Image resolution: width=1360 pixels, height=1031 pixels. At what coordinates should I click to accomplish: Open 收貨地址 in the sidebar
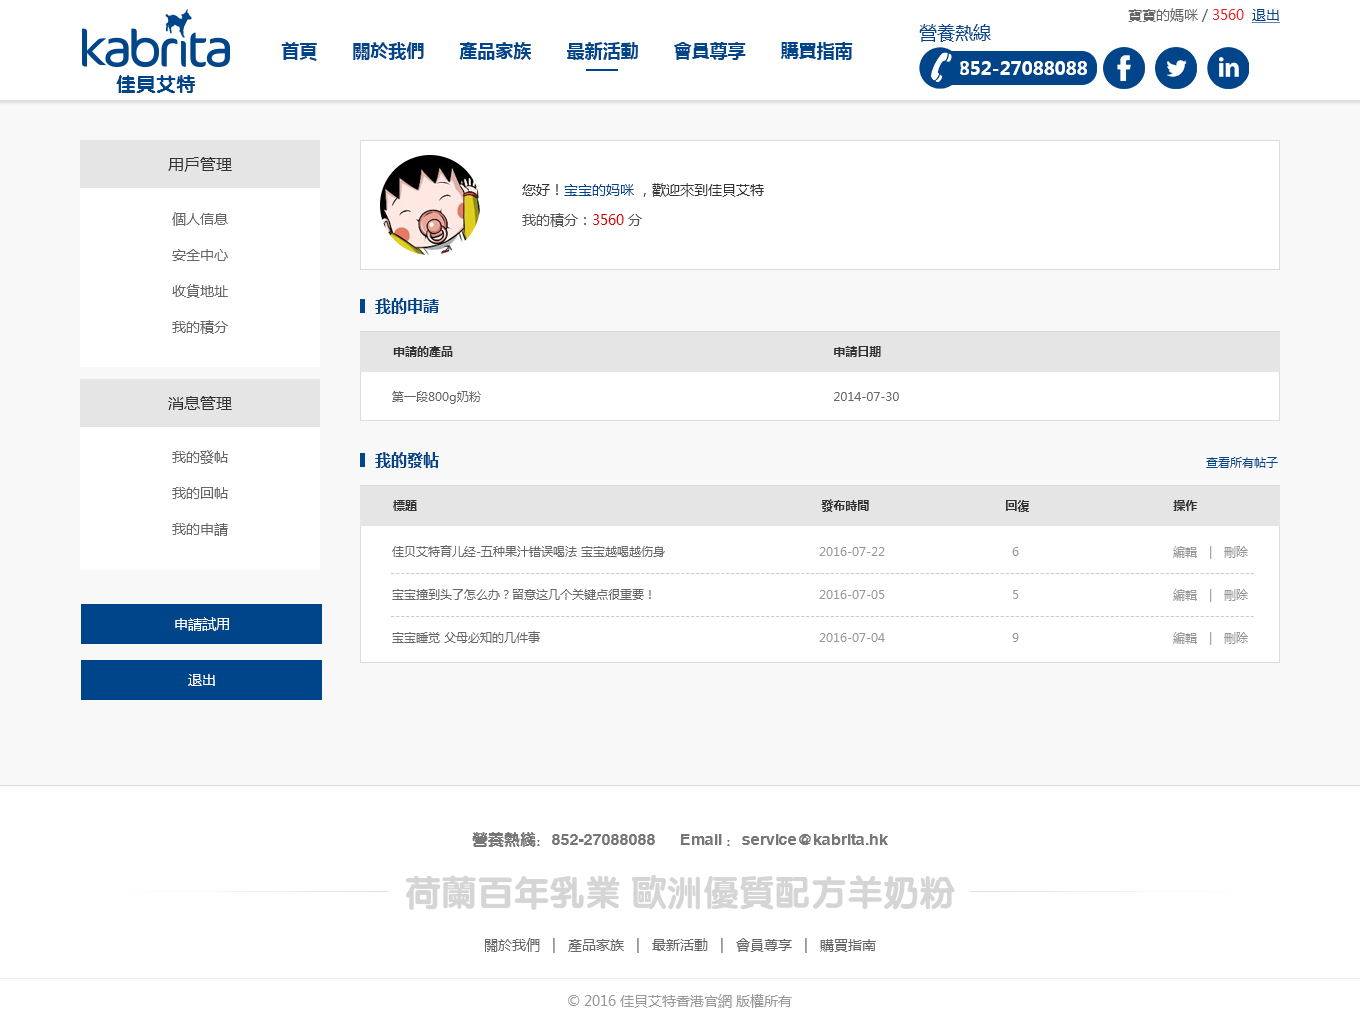click(200, 291)
